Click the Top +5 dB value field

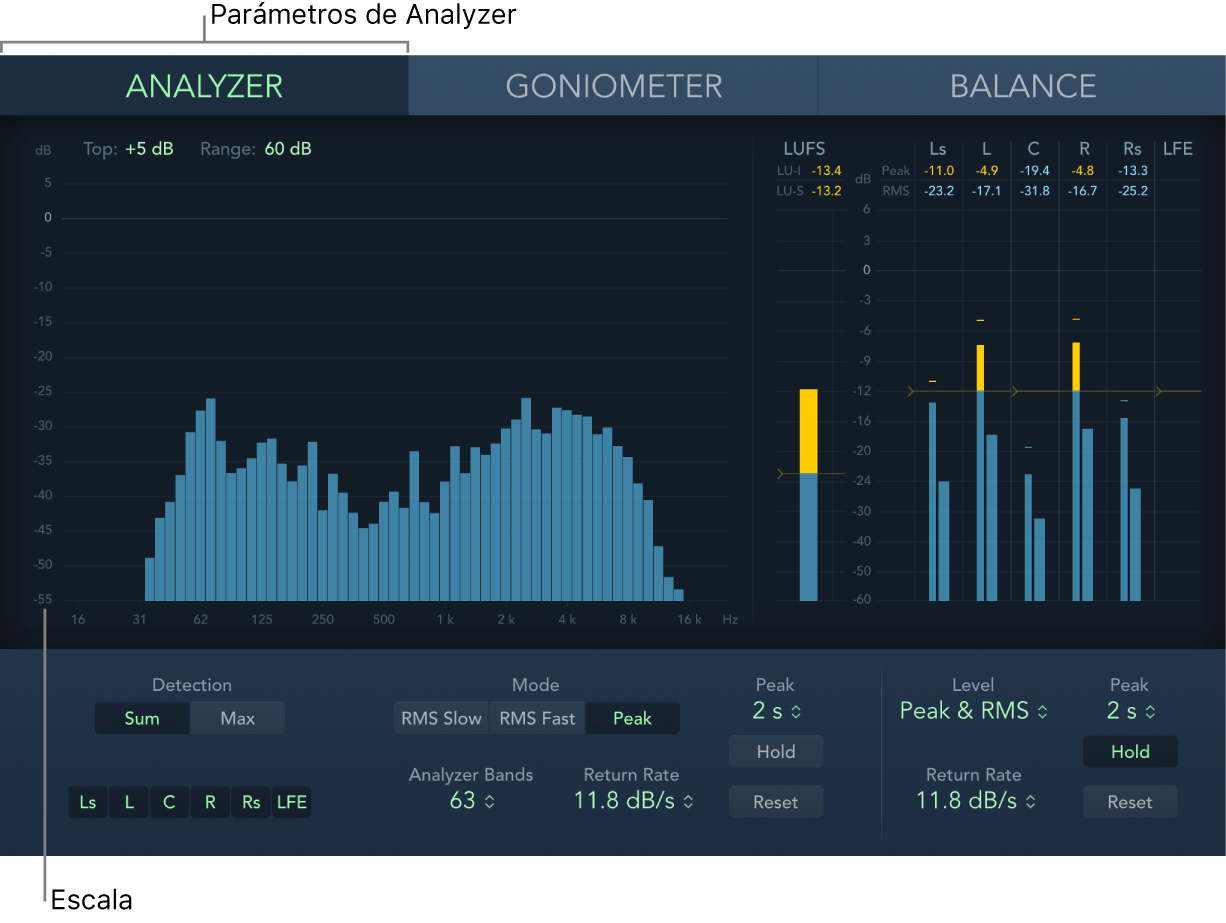coord(150,149)
